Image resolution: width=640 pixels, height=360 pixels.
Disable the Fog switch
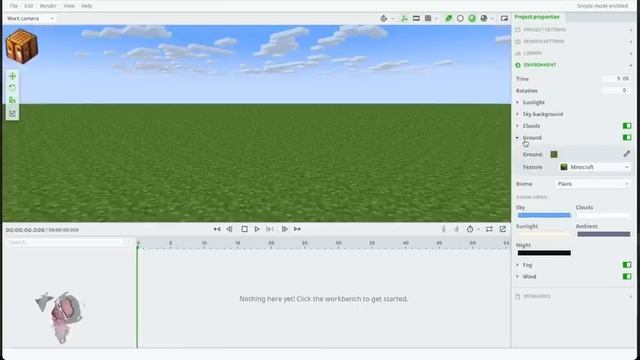[627, 265]
